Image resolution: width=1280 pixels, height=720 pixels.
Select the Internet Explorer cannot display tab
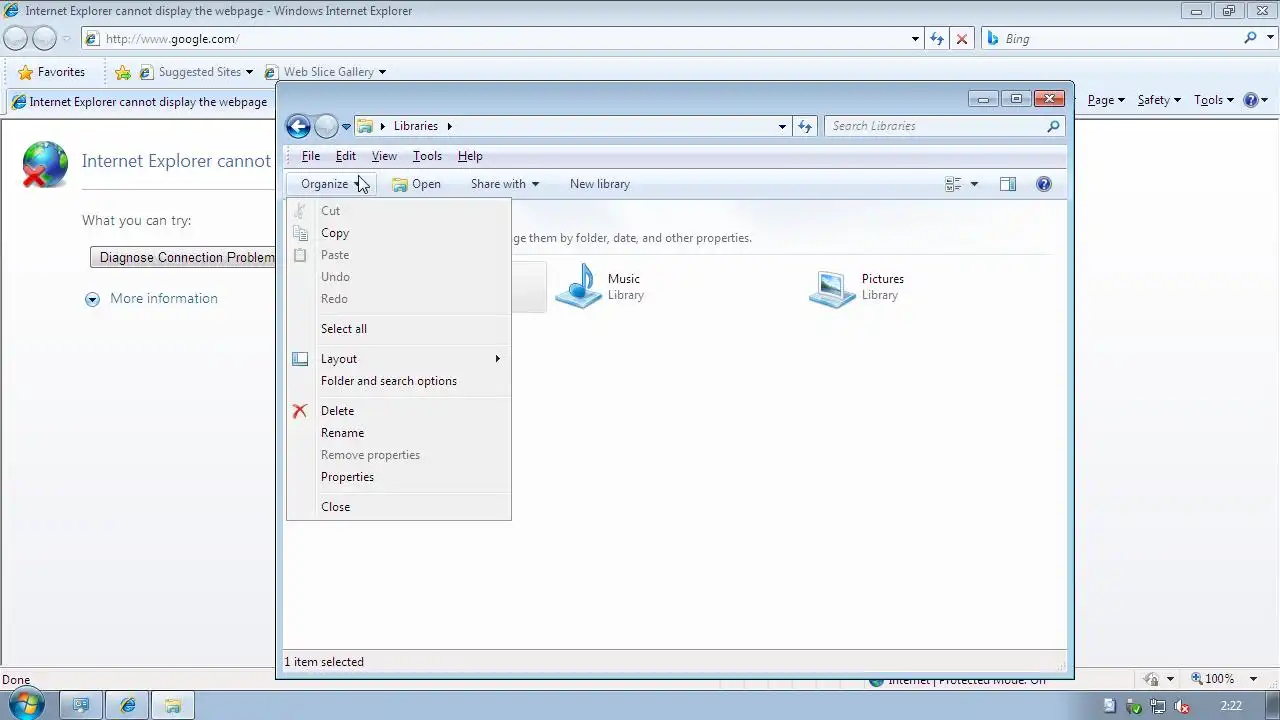pos(140,102)
